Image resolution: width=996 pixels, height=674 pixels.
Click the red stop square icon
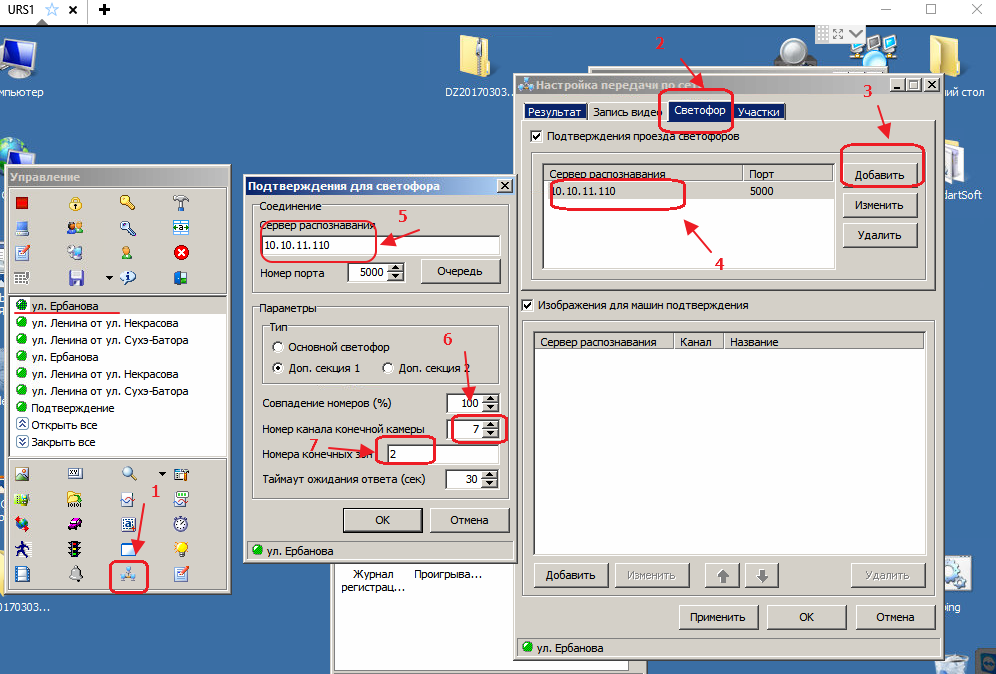pos(22,202)
